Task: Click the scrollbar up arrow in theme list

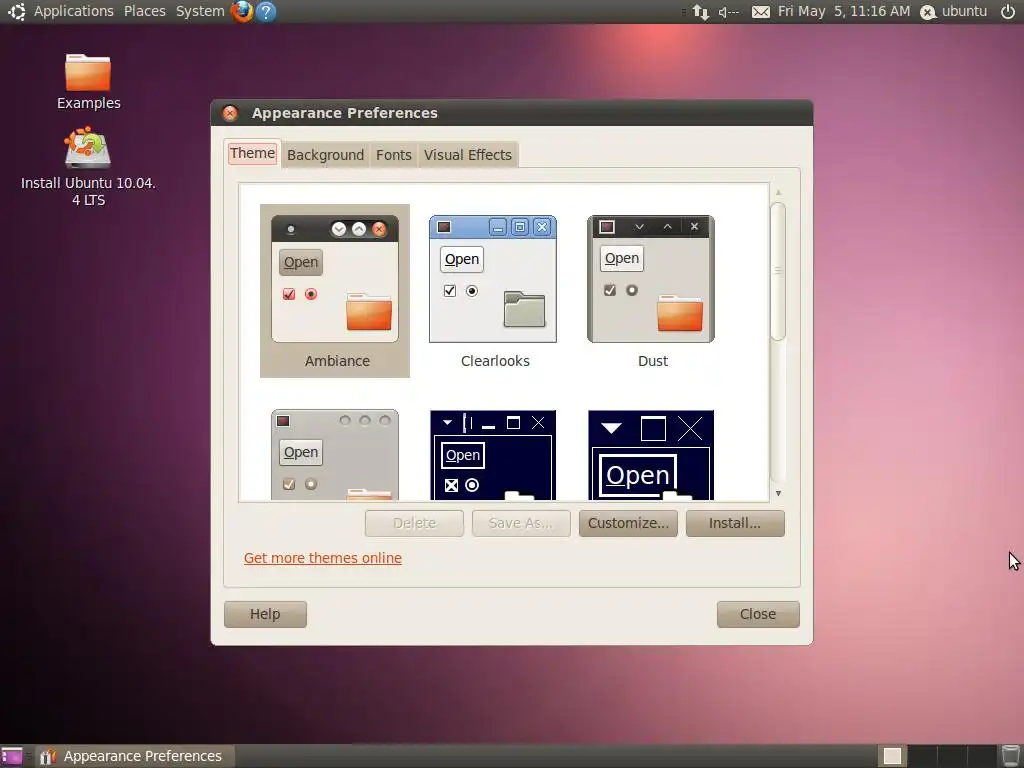Action: point(778,193)
